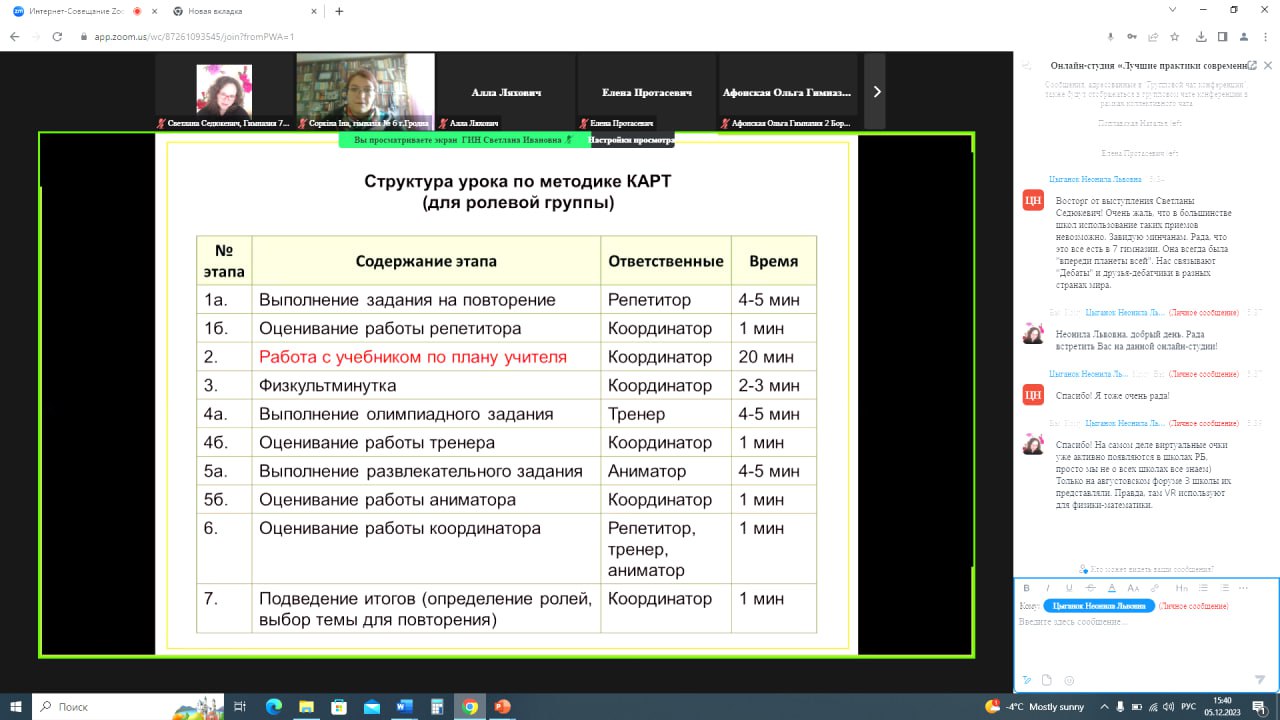Screen dimensions: 1280x720
Task: Change recipient Цыганюк Неонила Львовна
Action: click(1099, 606)
